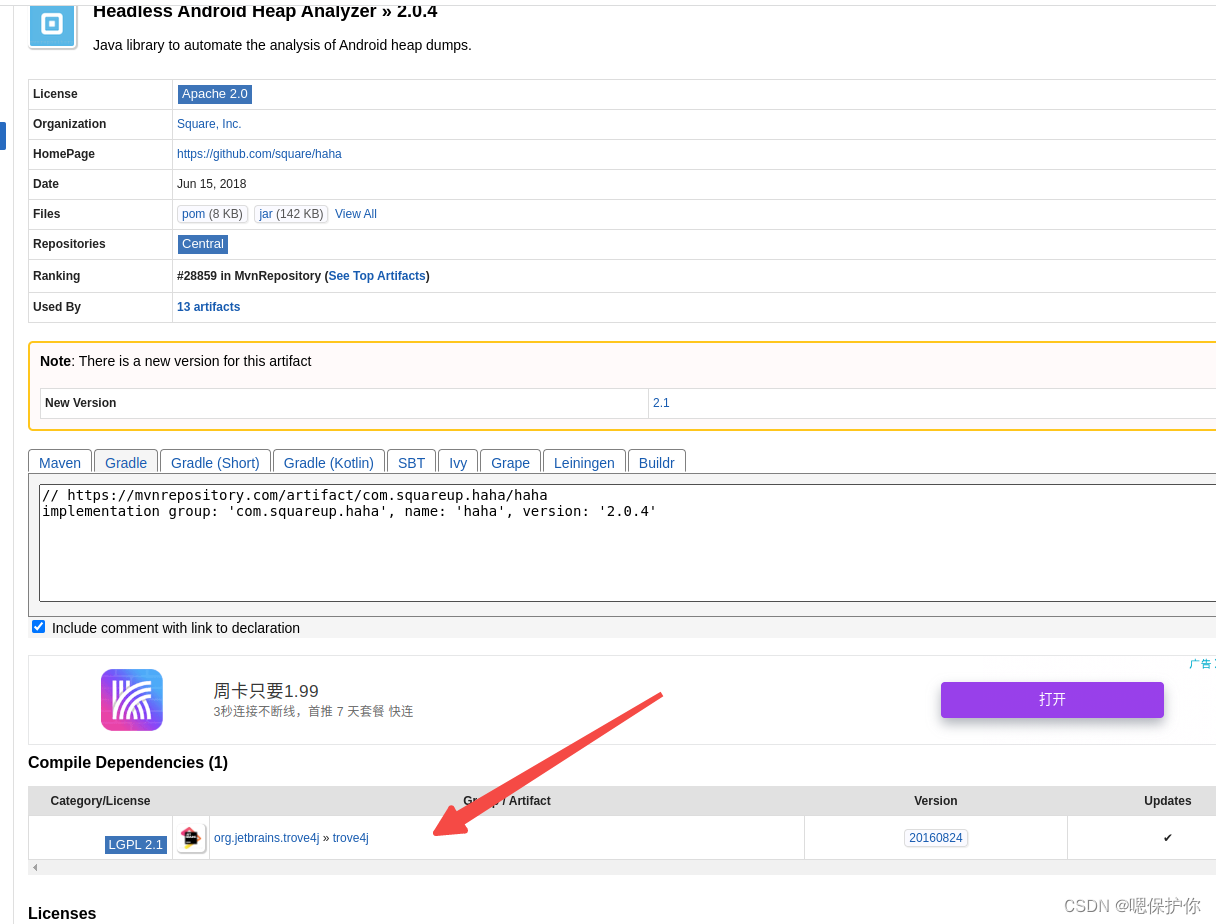The height and width of the screenshot is (924, 1216).
Task: Uncheck 'Include comment with link to declaration'
Action: 38,626
